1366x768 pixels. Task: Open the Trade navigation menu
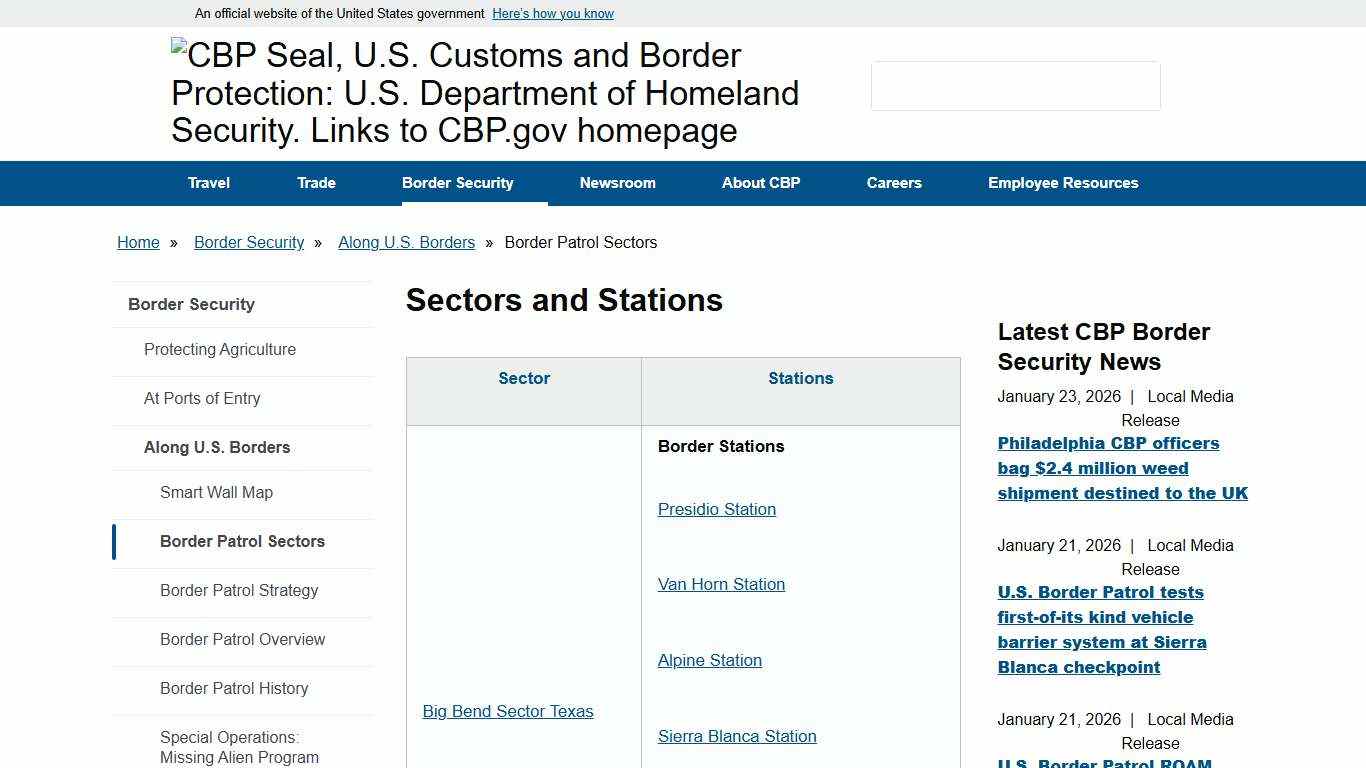(316, 183)
